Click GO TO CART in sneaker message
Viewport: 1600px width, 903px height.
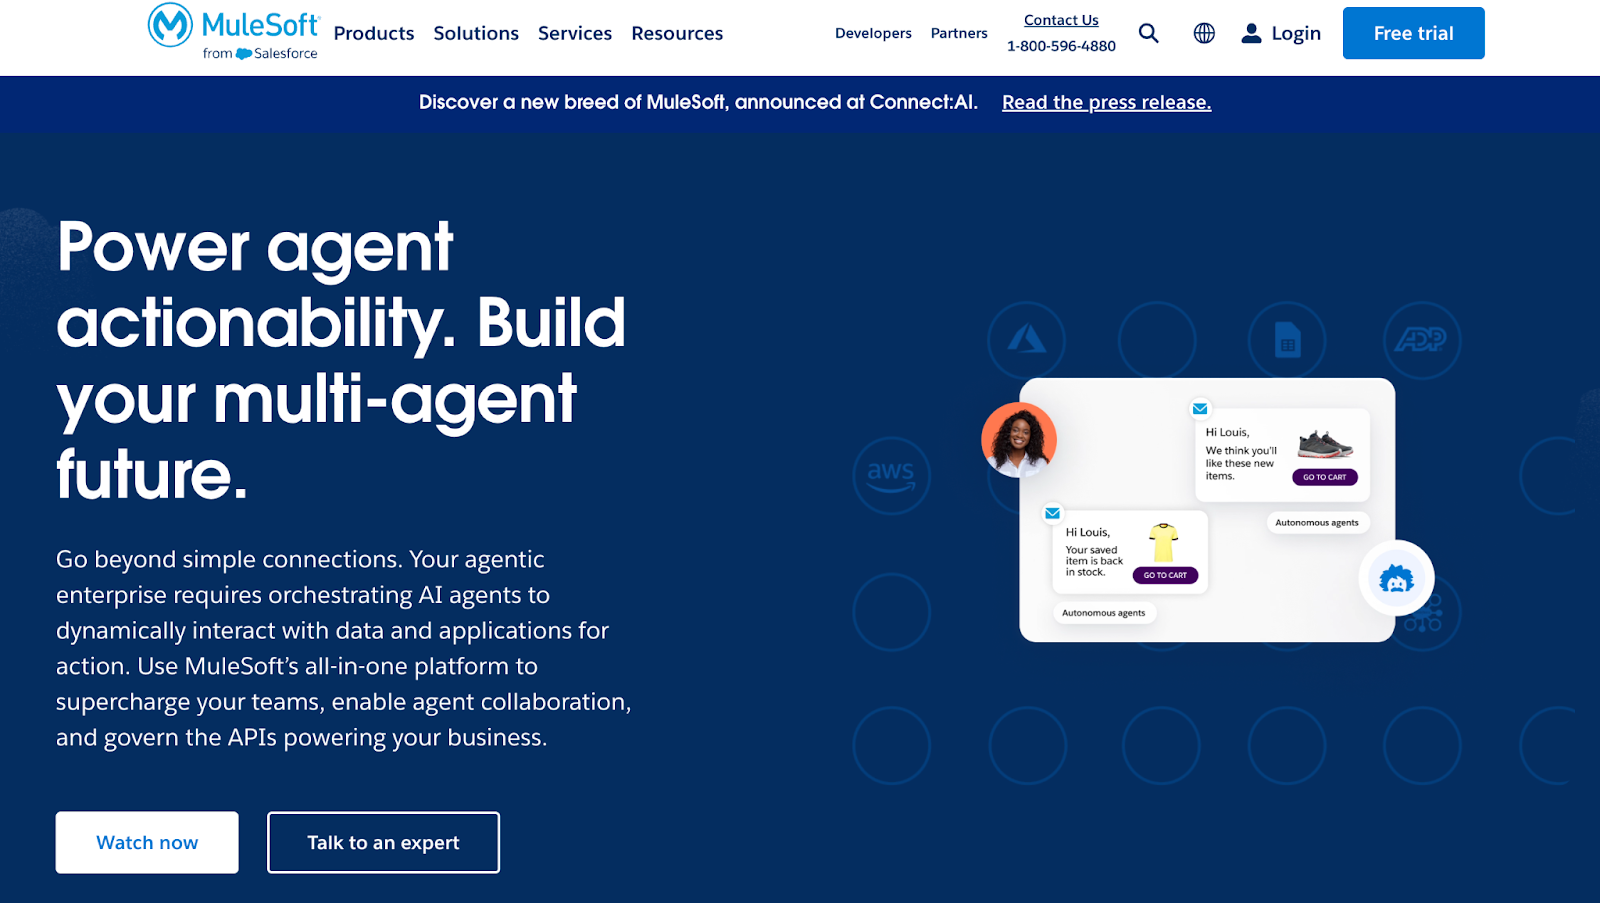1324,477
